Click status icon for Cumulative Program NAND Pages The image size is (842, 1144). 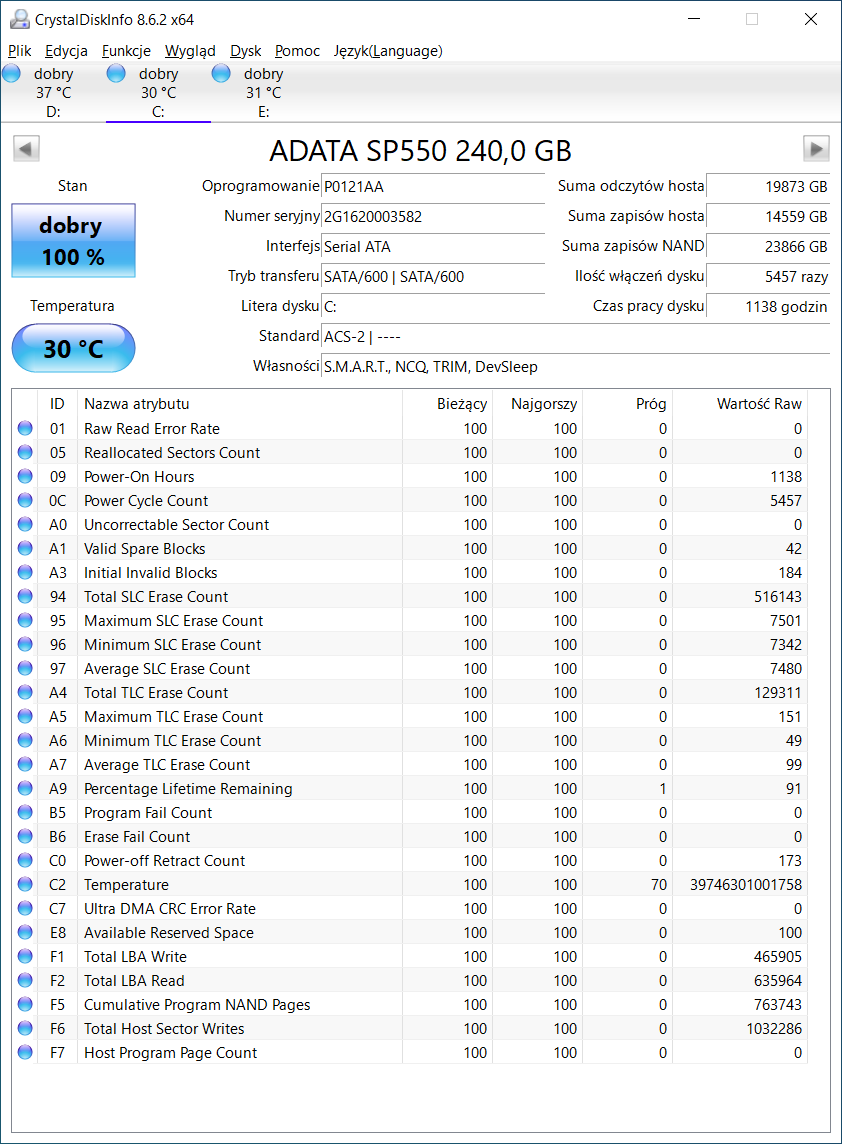pos(25,1005)
